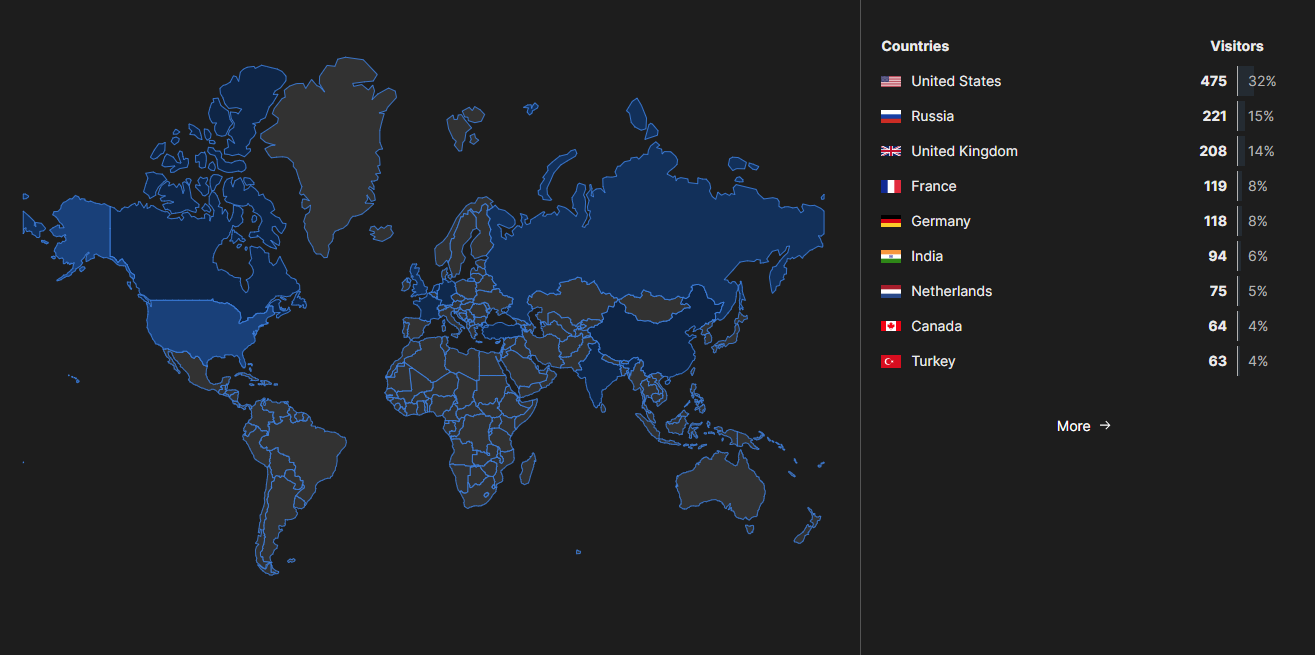
Task: Click the United Kingdom flag icon
Action: (x=890, y=151)
